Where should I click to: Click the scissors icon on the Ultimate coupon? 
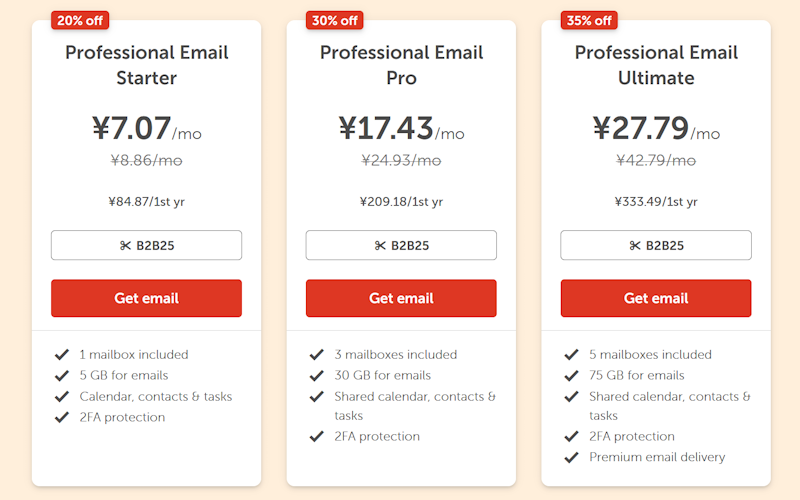click(635, 246)
